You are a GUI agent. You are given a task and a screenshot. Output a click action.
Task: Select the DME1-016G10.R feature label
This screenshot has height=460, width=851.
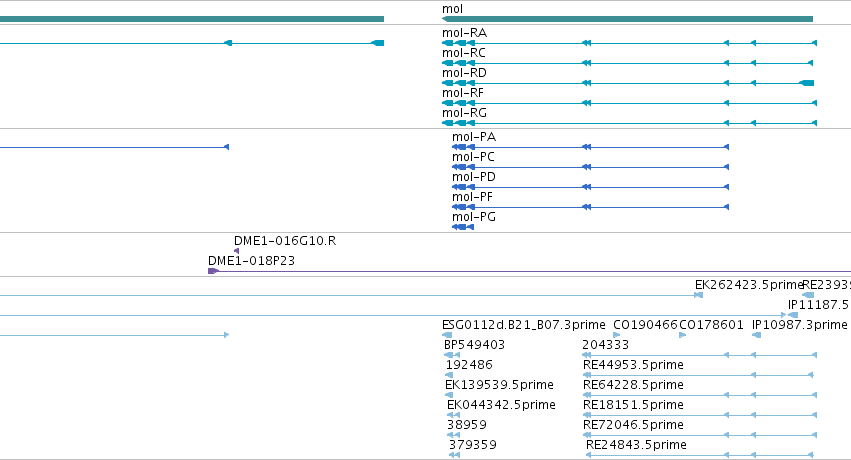[x=285, y=241]
